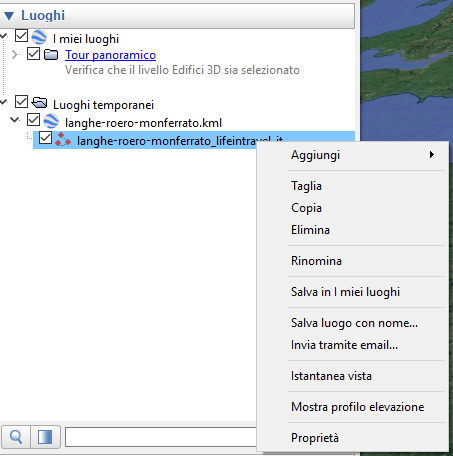Click the panel view icon beside search

(x=45, y=437)
